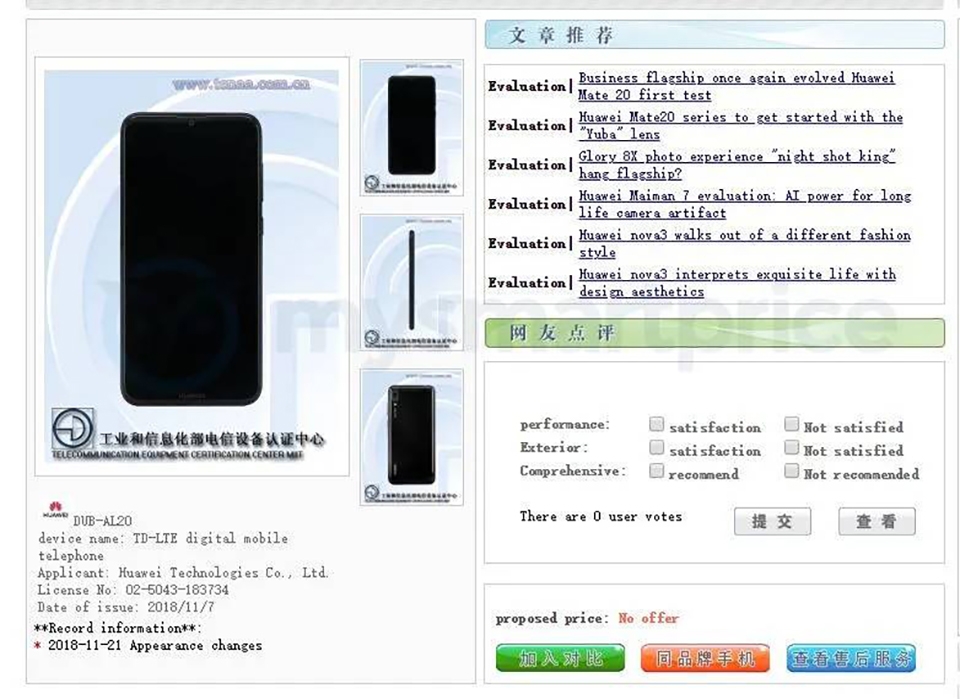Click the 文章推荐 section header
This screenshot has width=960, height=699.
tap(714, 35)
